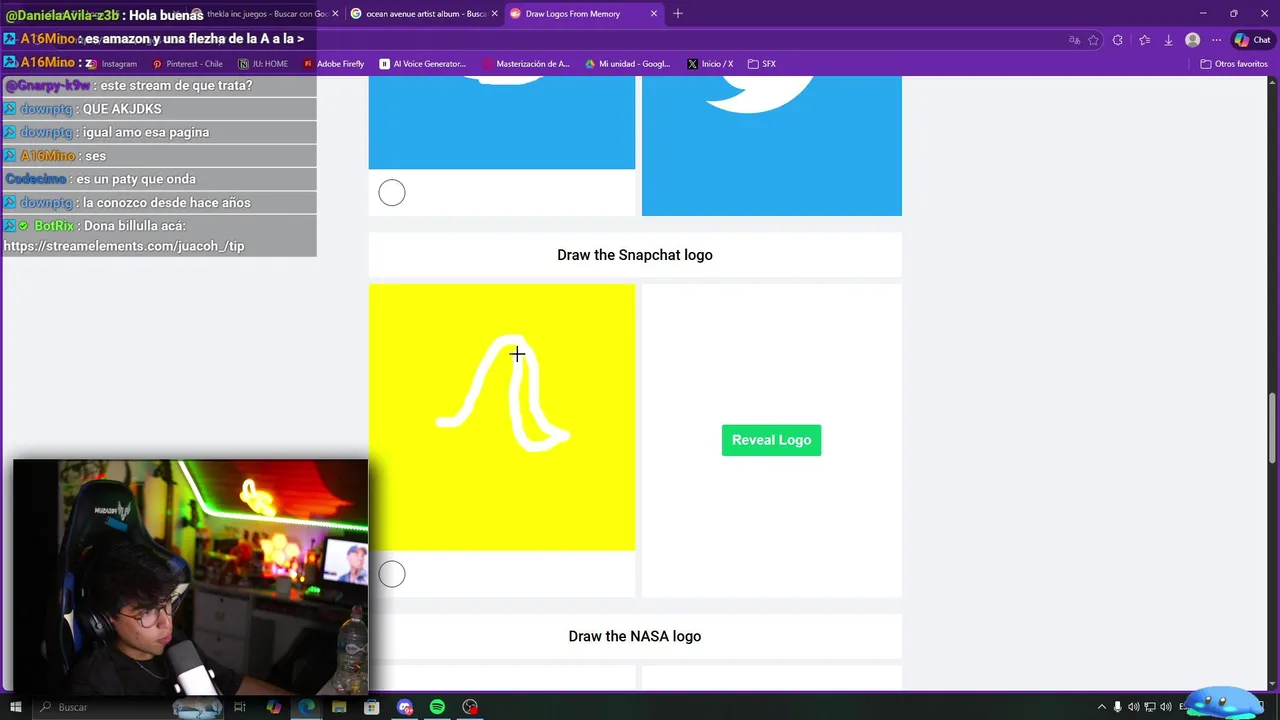Click the revealed Twitter bird logo image
The image size is (1280, 720).
point(771,145)
